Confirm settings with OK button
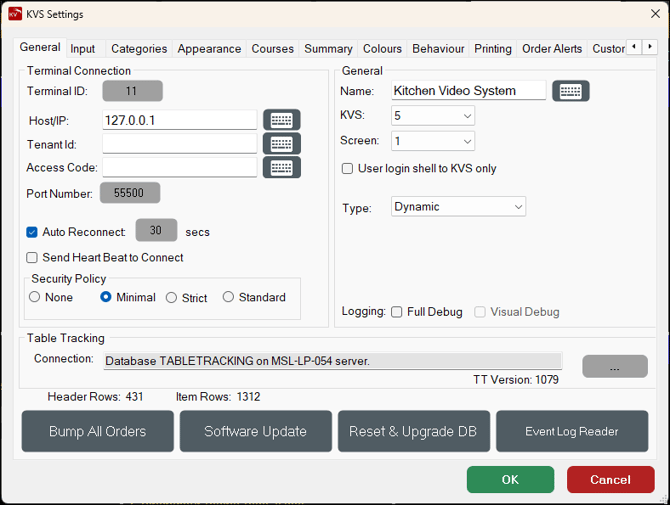Image resolution: width=670 pixels, height=505 pixels. [x=510, y=479]
